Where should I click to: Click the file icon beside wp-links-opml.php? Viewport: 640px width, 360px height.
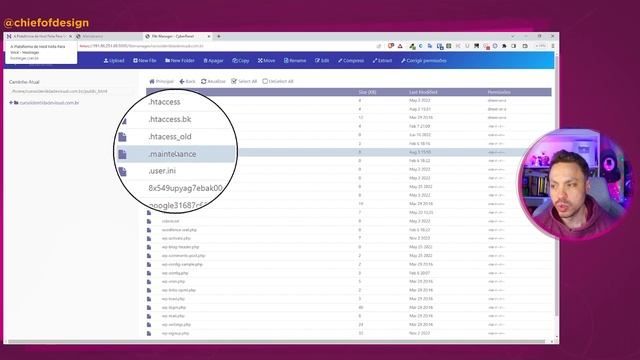[x=149, y=290]
